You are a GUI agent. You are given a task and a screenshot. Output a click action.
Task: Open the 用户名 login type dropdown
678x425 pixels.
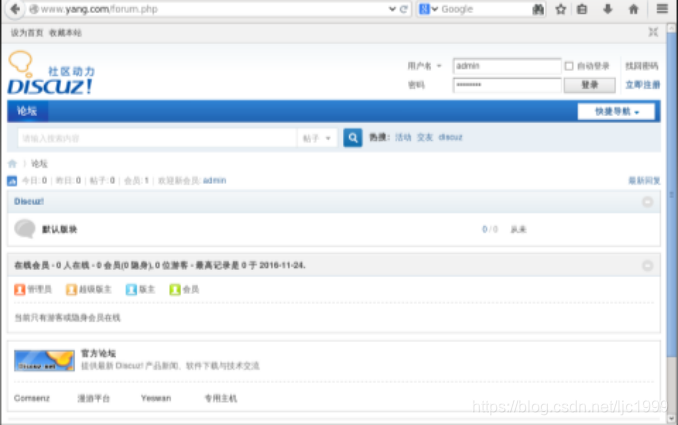tap(424, 66)
